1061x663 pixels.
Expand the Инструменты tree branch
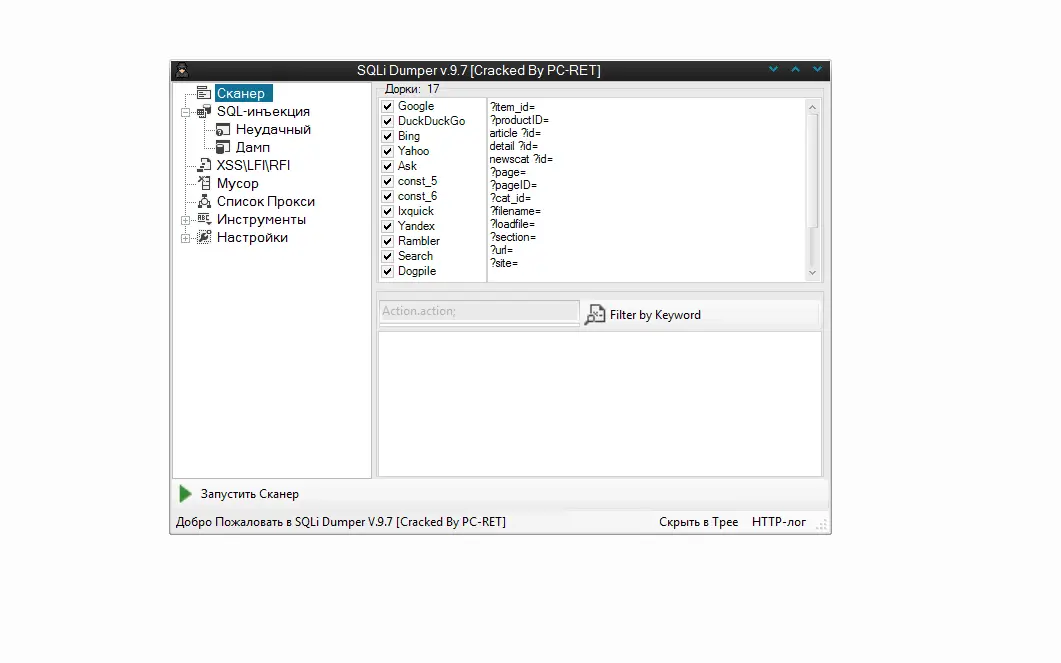184,219
